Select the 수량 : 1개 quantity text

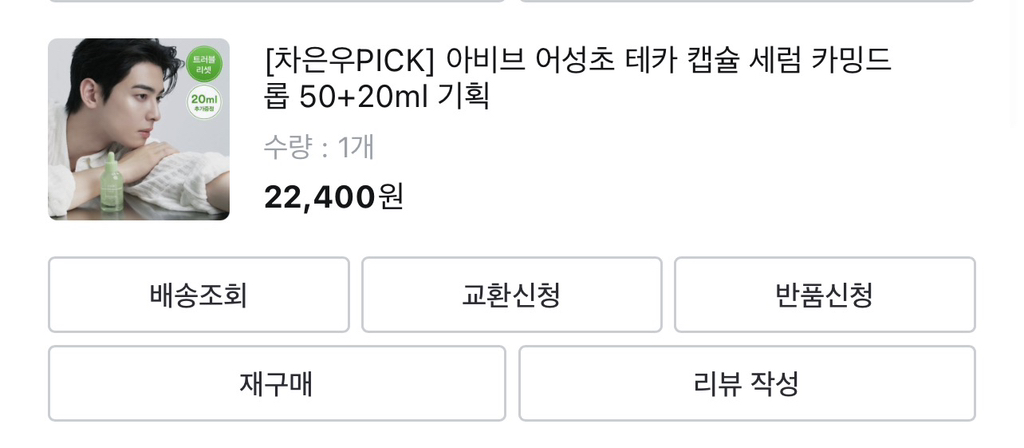point(319,148)
